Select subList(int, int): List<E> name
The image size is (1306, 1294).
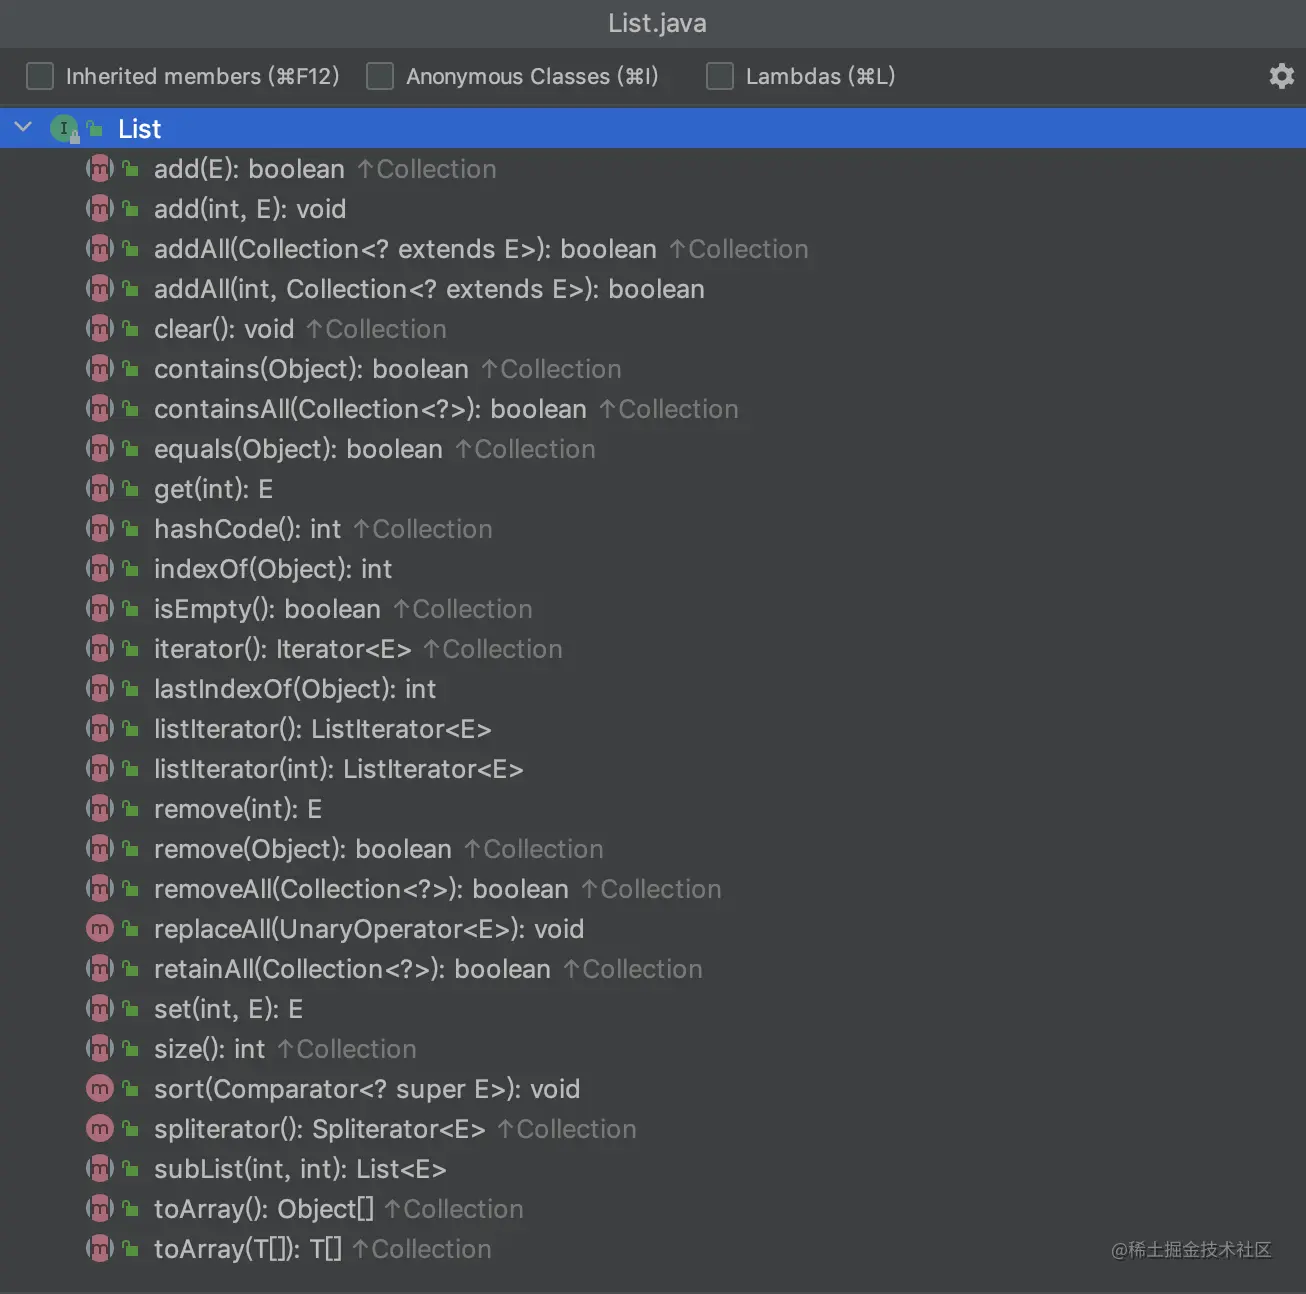tap(300, 1169)
